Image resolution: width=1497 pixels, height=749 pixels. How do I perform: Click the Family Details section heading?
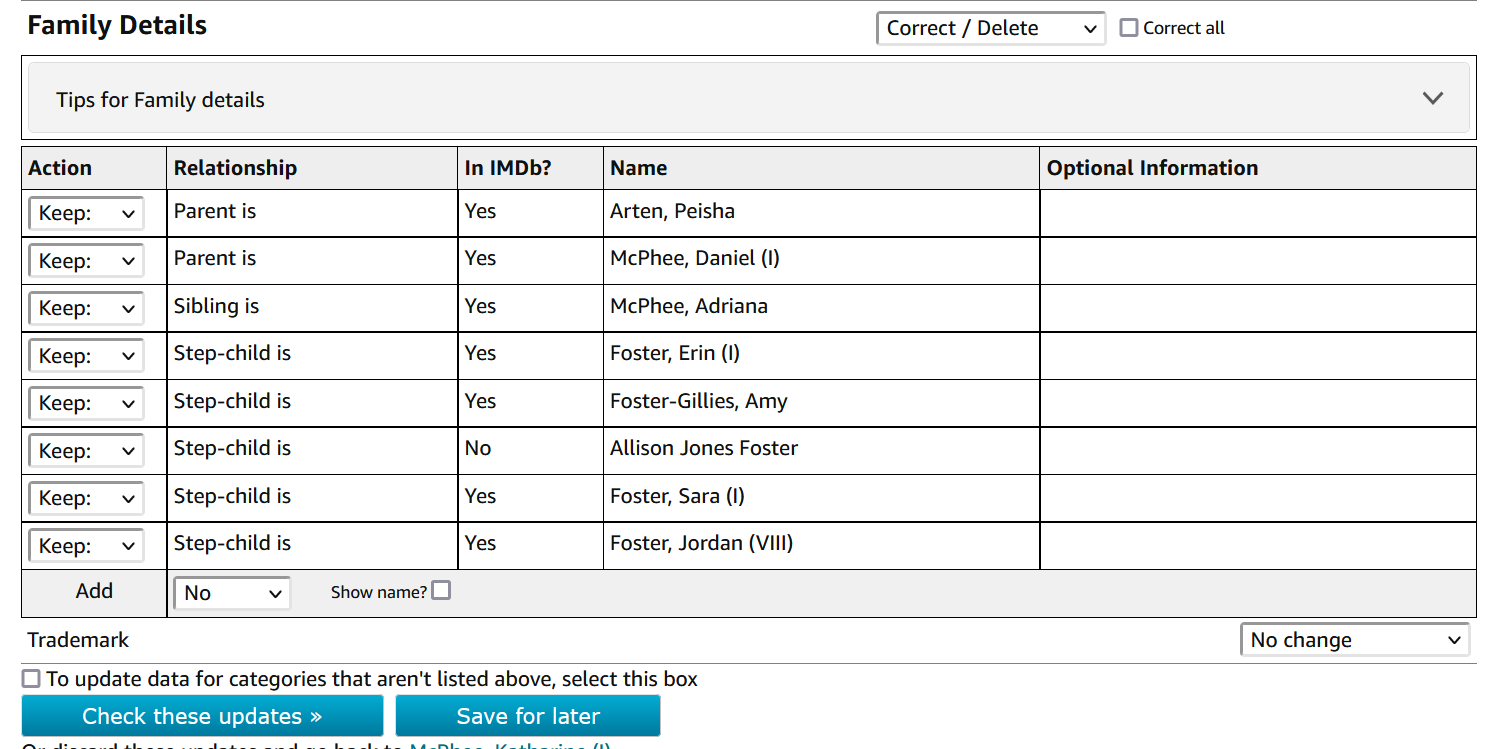117,26
